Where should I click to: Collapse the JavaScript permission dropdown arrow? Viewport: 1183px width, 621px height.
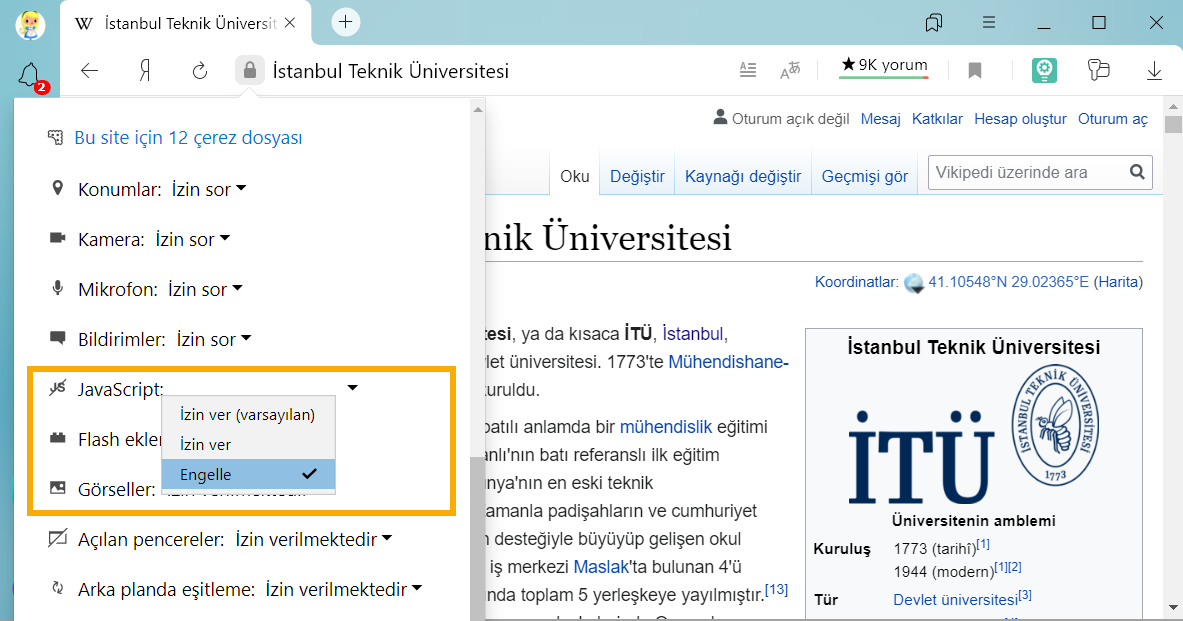[352, 388]
